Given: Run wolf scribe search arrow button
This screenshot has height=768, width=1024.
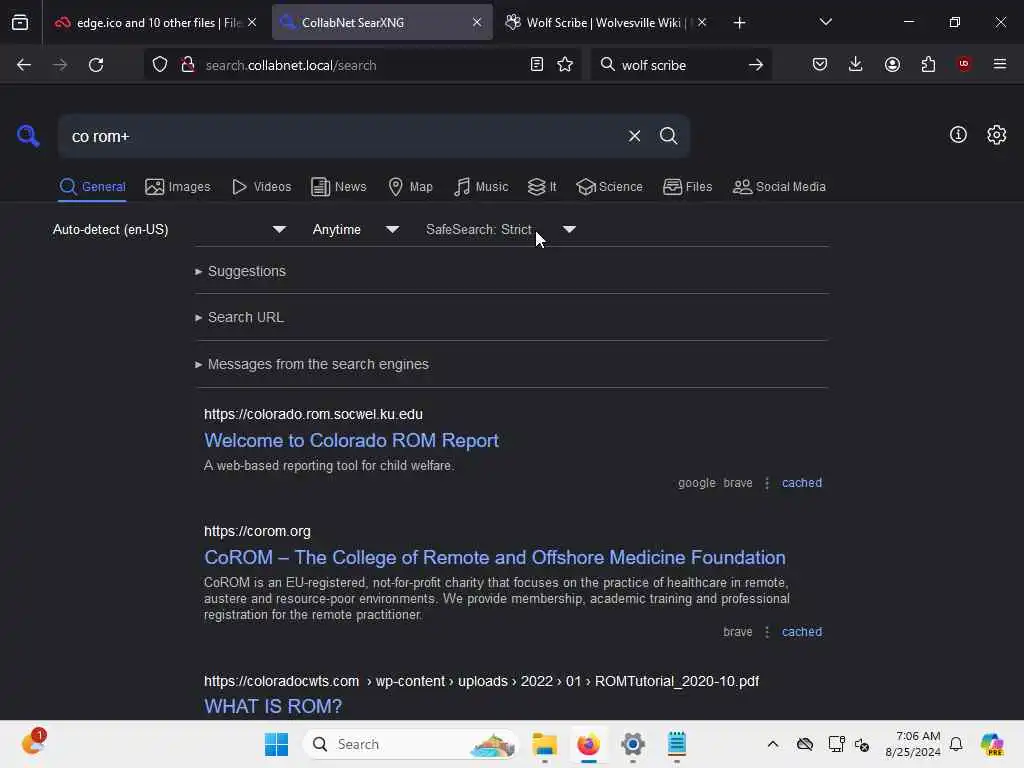Looking at the screenshot, I should (756, 65).
